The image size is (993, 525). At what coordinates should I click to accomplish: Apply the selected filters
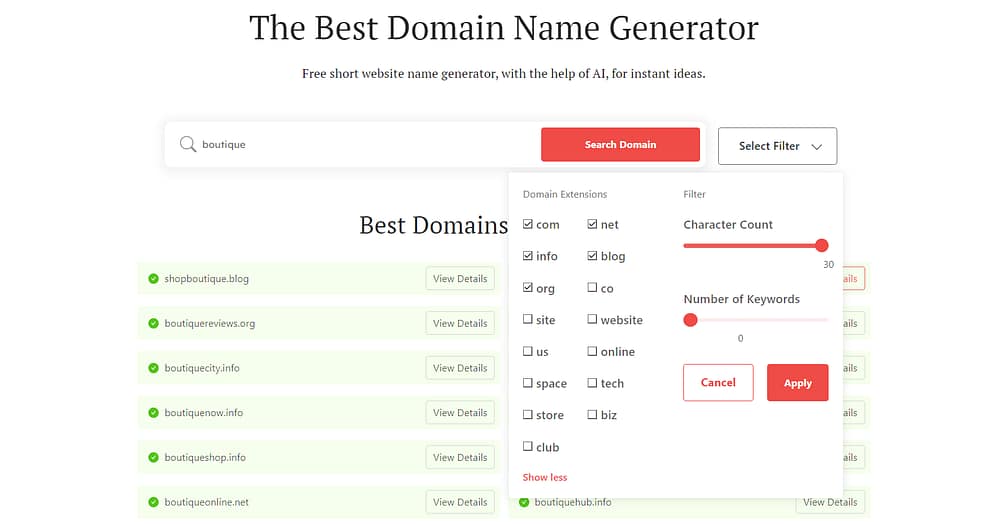(x=797, y=383)
